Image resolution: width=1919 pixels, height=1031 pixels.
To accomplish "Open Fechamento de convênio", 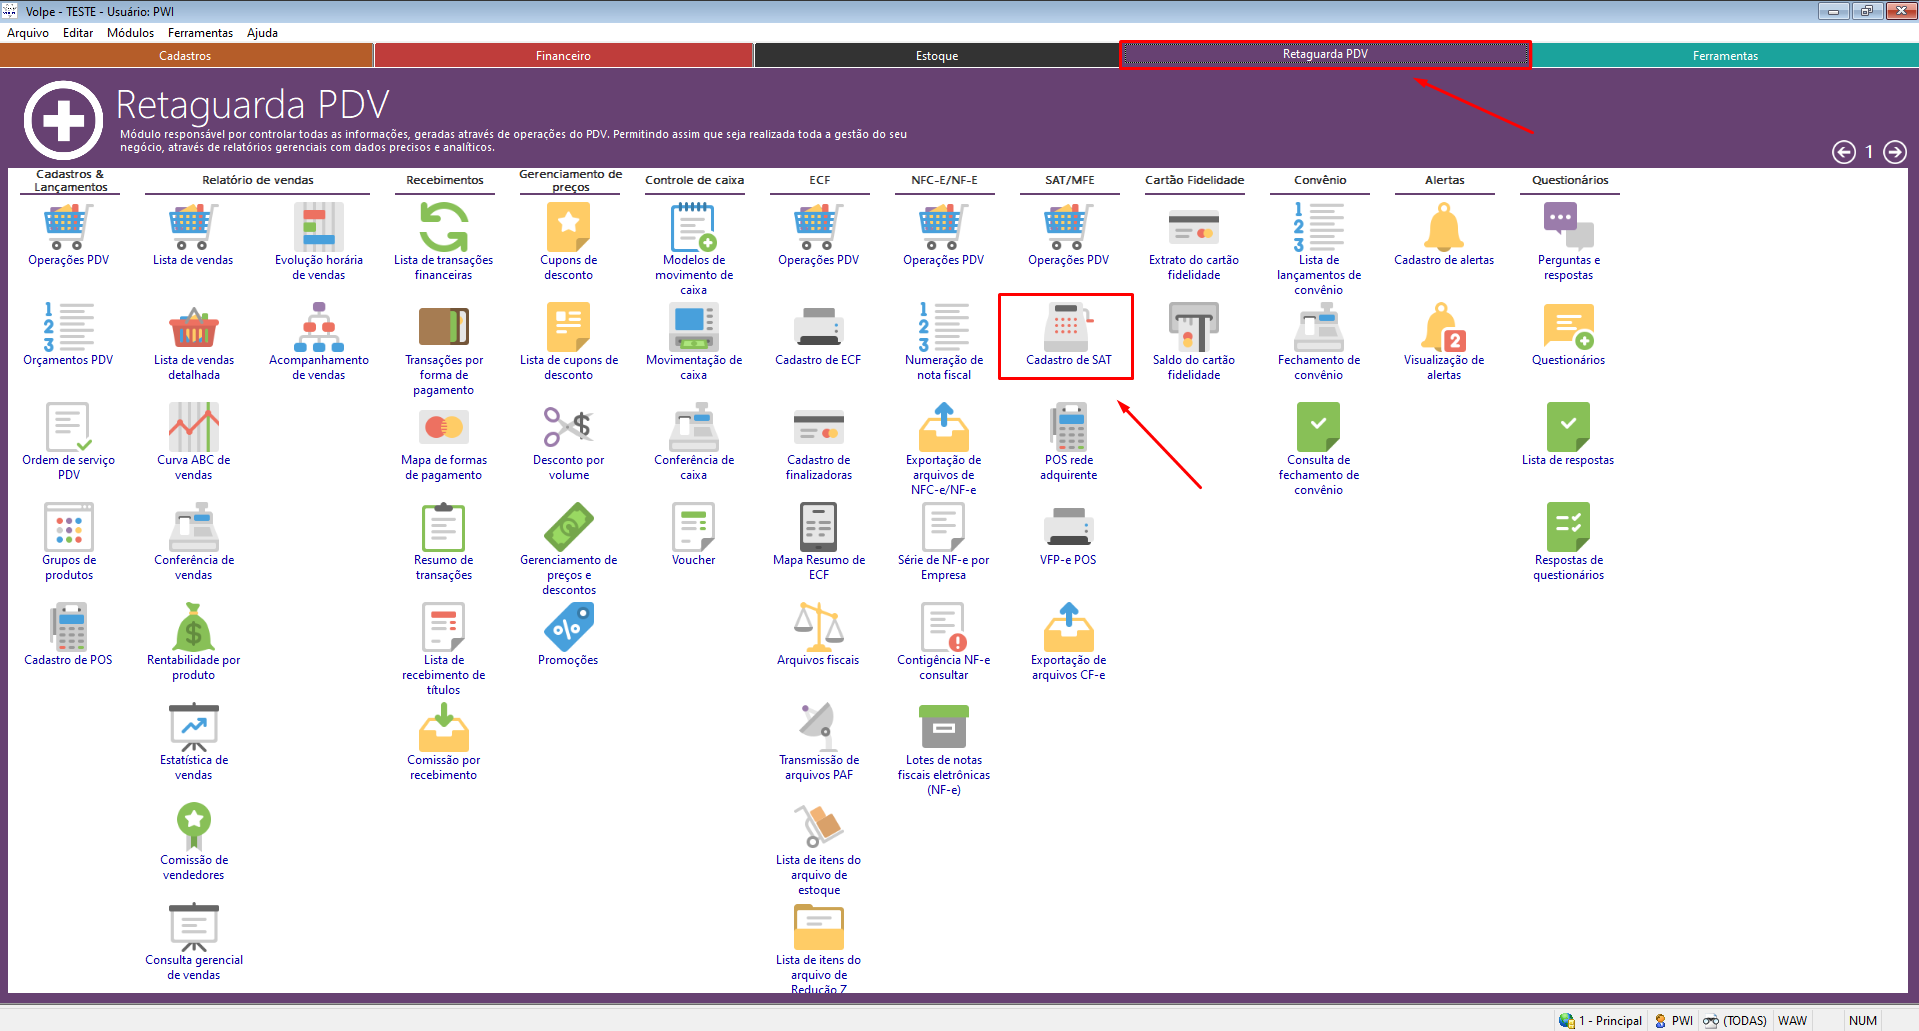I will pos(1319,342).
